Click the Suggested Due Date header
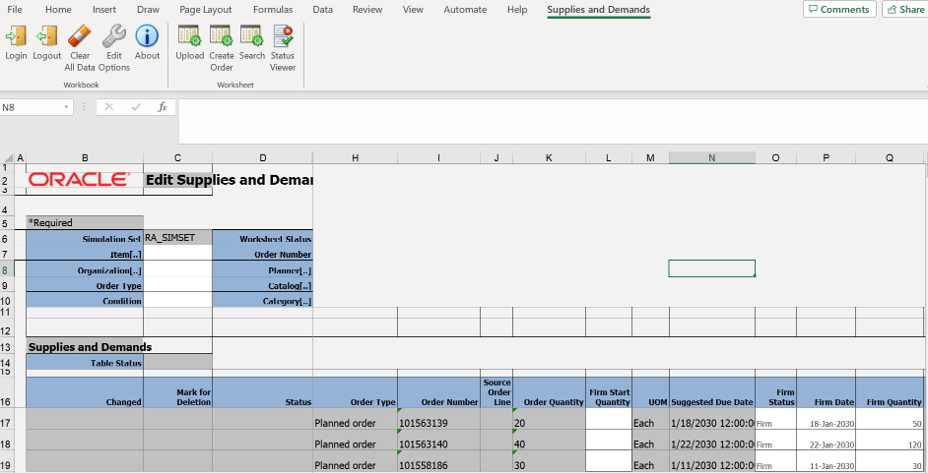Screen dimensions: 928x473 tap(712, 392)
